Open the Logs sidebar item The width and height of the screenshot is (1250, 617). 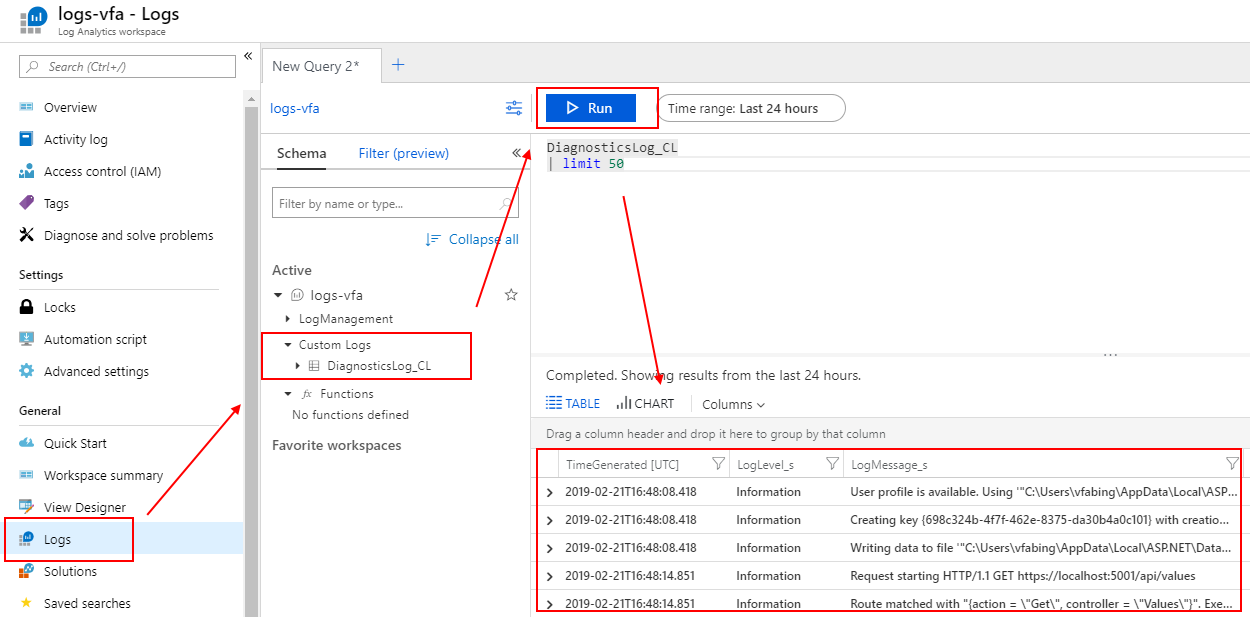pyautogui.click(x=122, y=539)
